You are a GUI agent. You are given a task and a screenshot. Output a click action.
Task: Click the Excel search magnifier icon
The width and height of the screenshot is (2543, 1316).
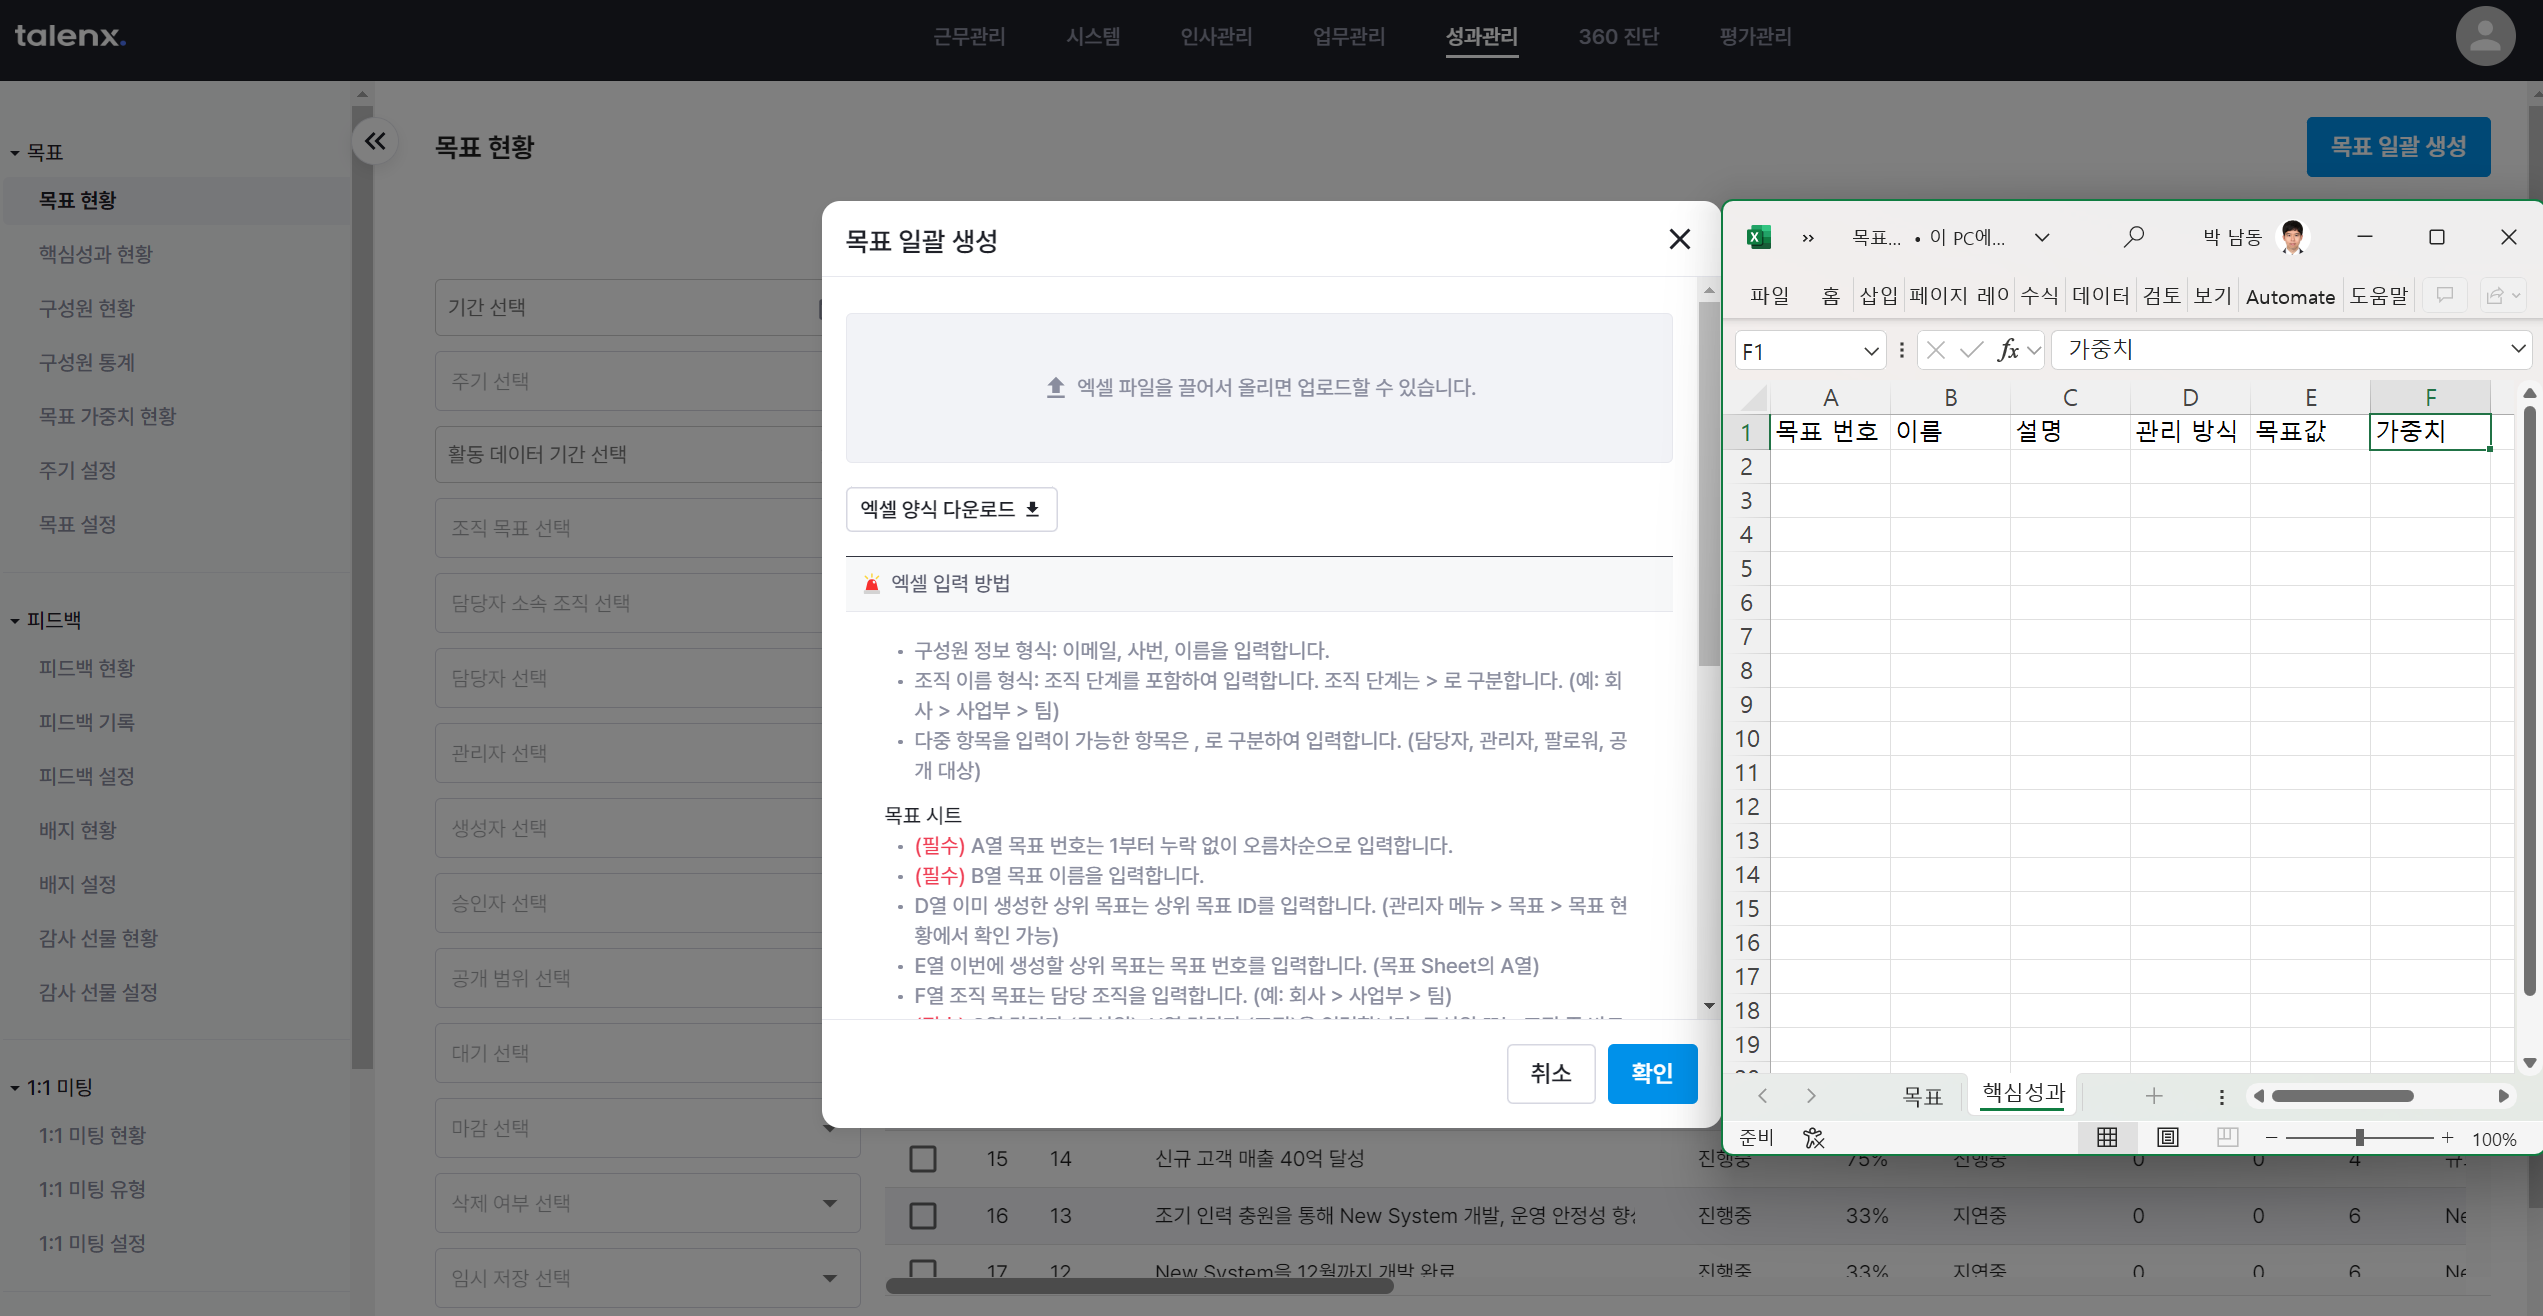2133,237
